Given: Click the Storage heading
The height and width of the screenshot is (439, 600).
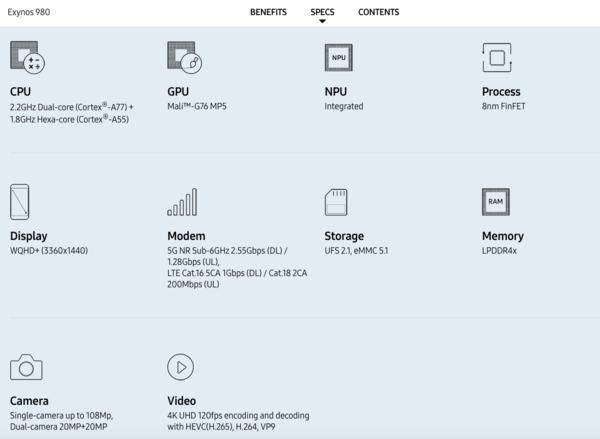Looking at the screenshot, I should [344, 236].
